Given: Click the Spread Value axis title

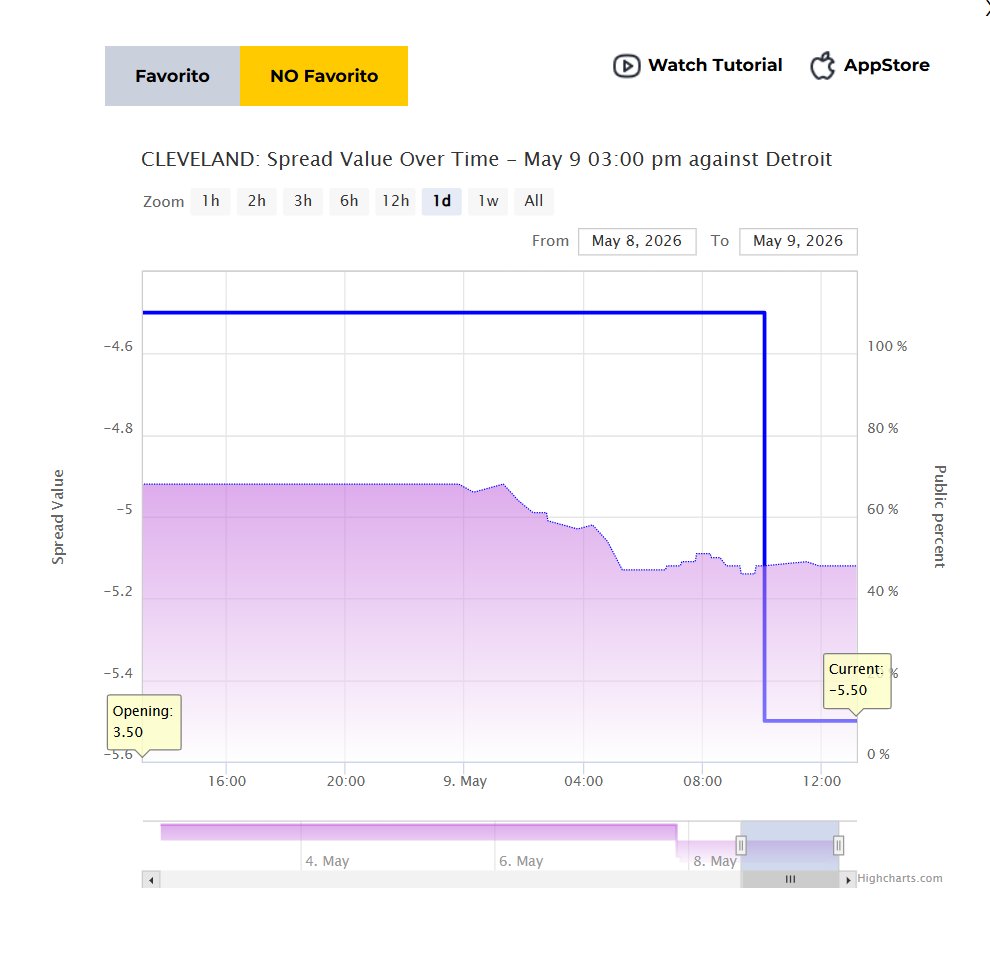Looking at the screenshot, I should tap(58, 517).
